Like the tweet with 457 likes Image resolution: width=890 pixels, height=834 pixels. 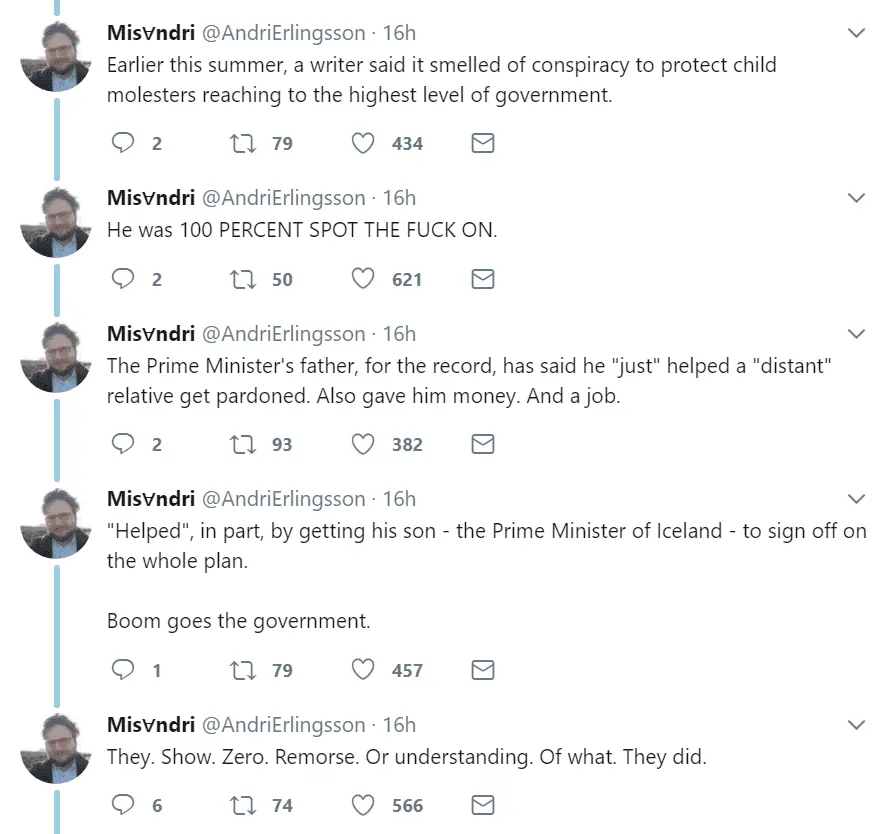363,670
